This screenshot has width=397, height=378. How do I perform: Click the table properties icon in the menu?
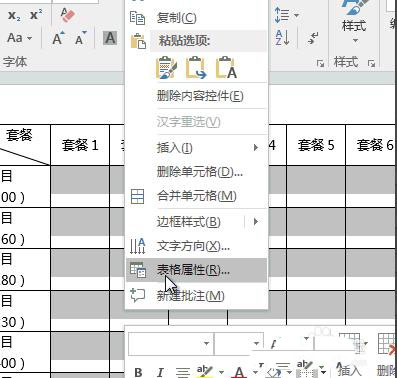[x=138, y=270]
